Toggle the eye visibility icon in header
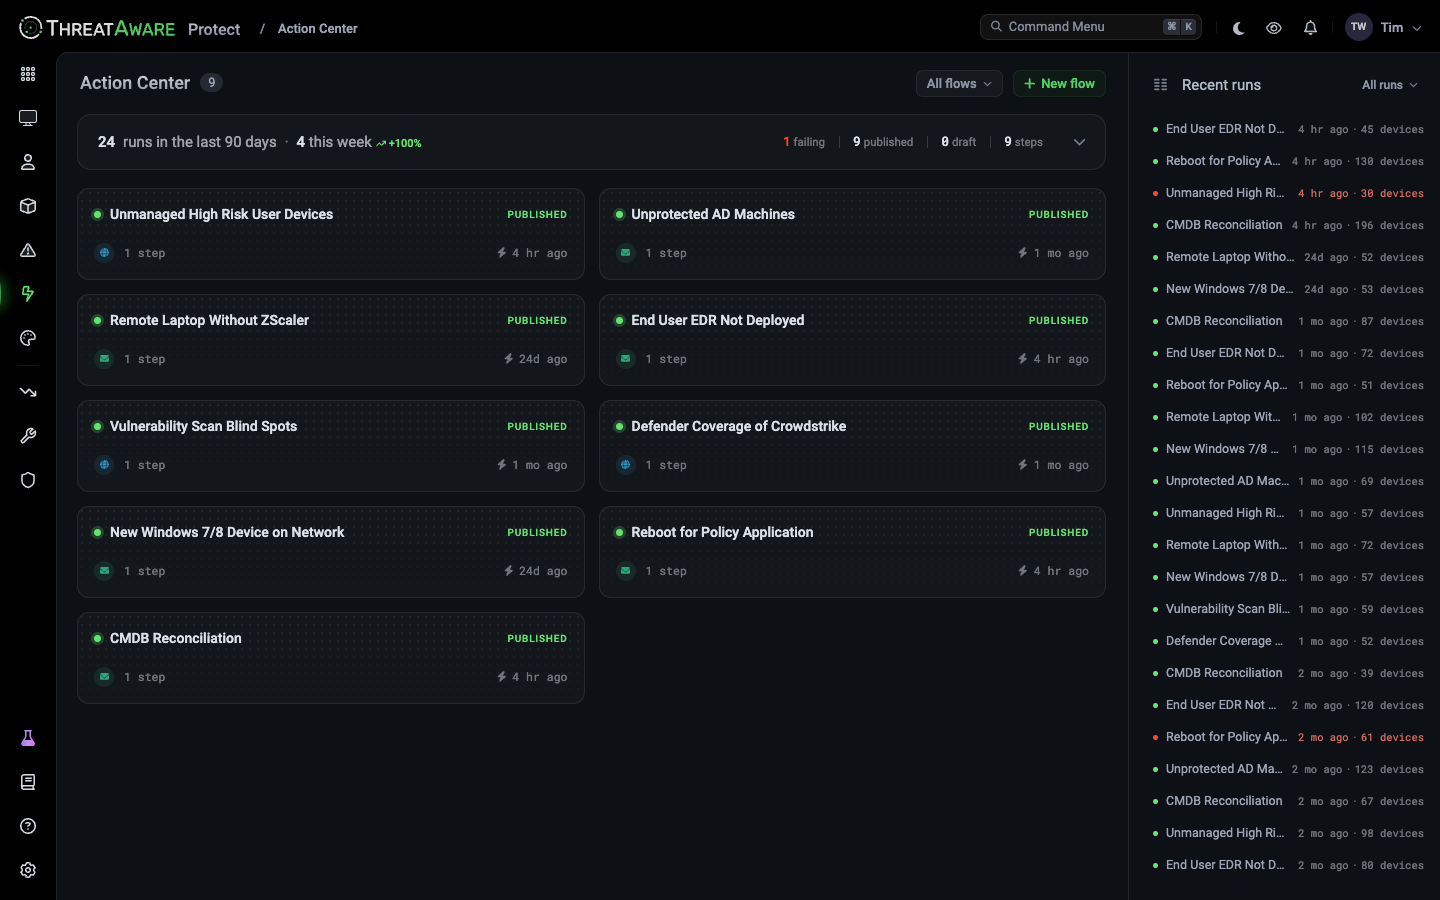1440x900 pixels. 1274,28
